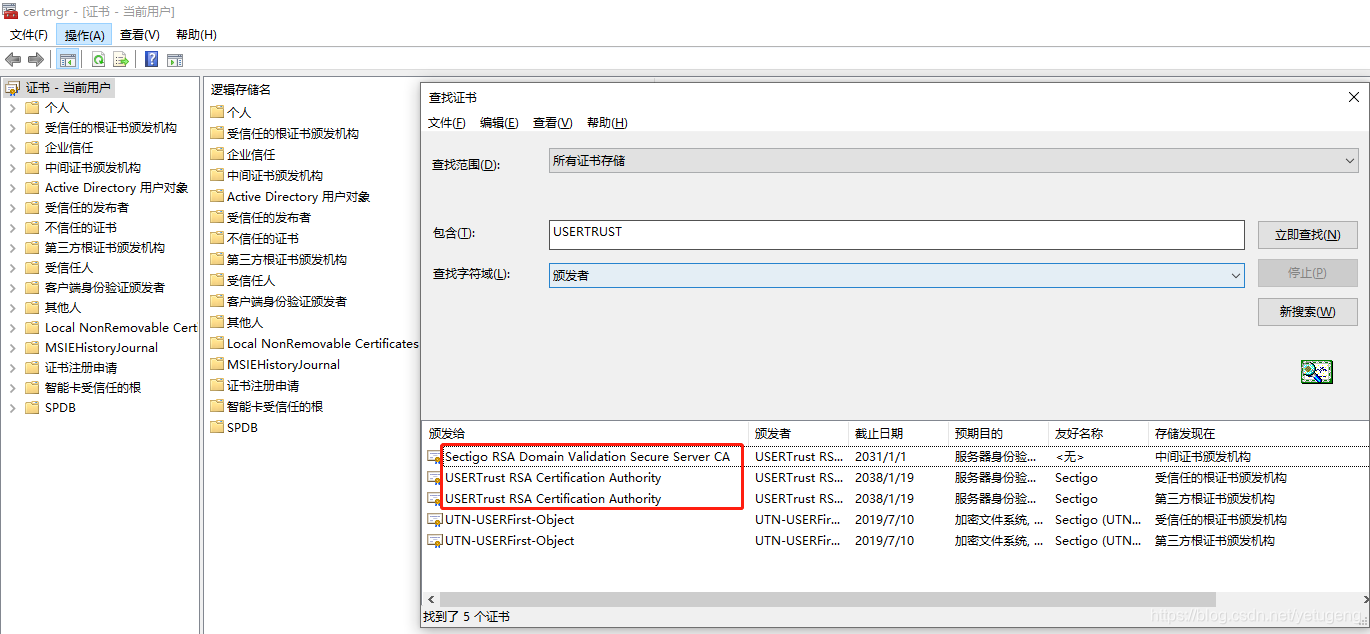Select 客户端身份验证颁发者 in left tree
The image size is (1370, 634).
(105, 287)
